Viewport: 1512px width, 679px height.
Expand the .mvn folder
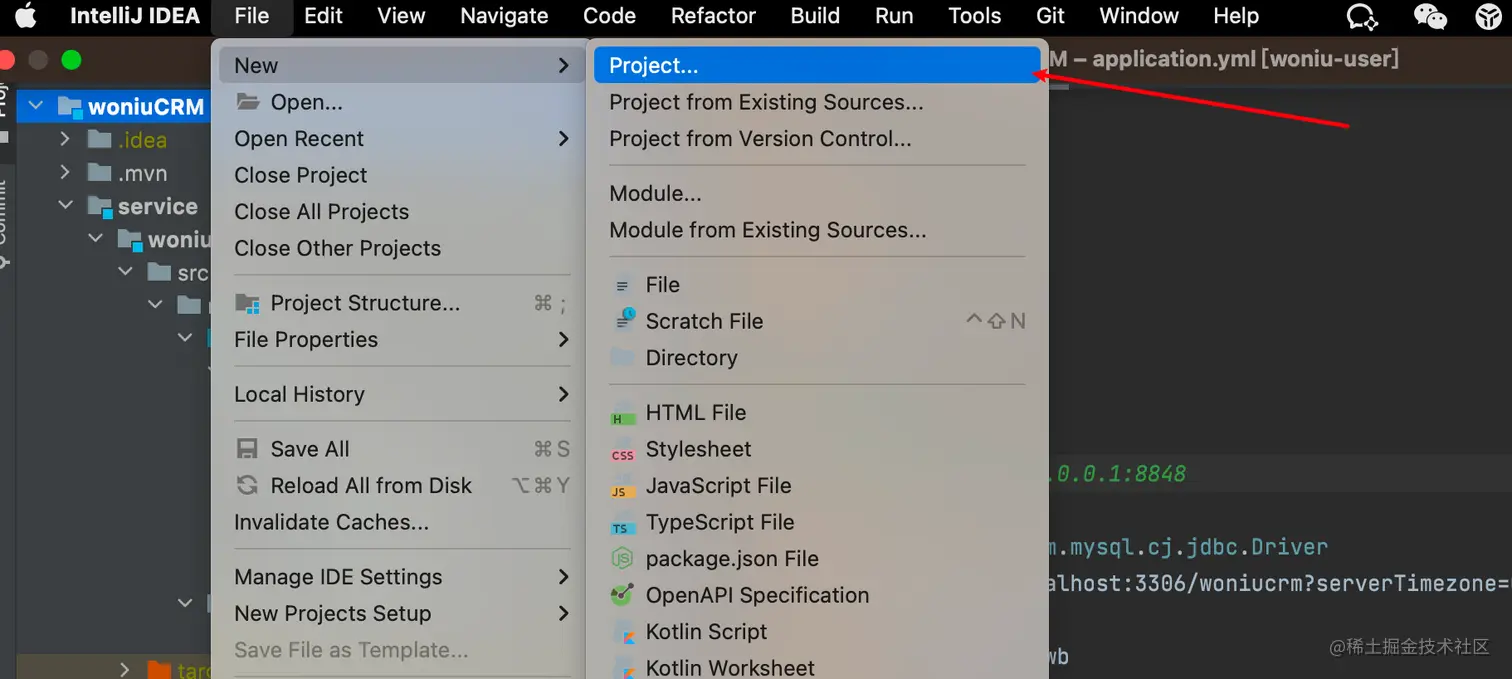pyautogui.click(x=65, y=173)
